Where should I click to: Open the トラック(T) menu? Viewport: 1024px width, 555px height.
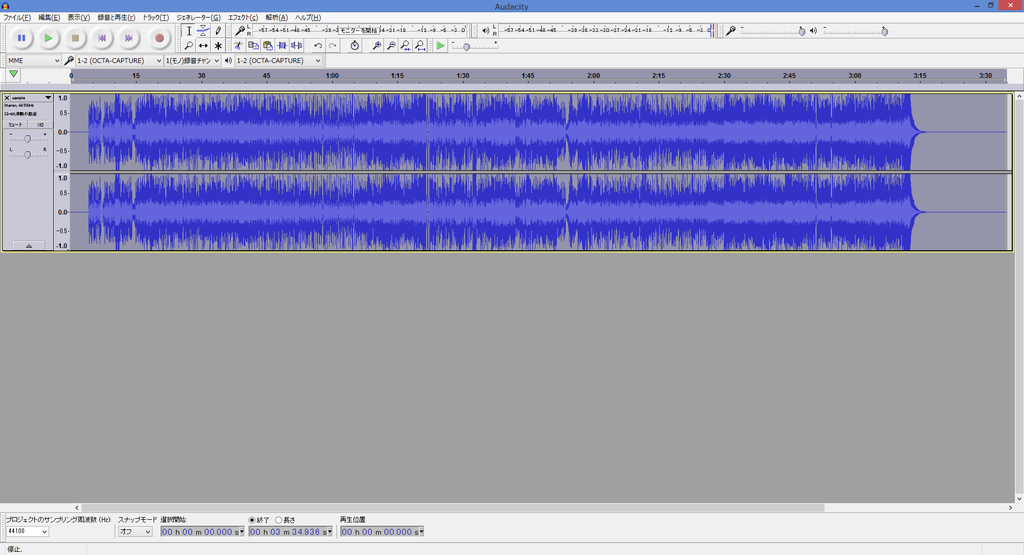[x=155, y=18]
